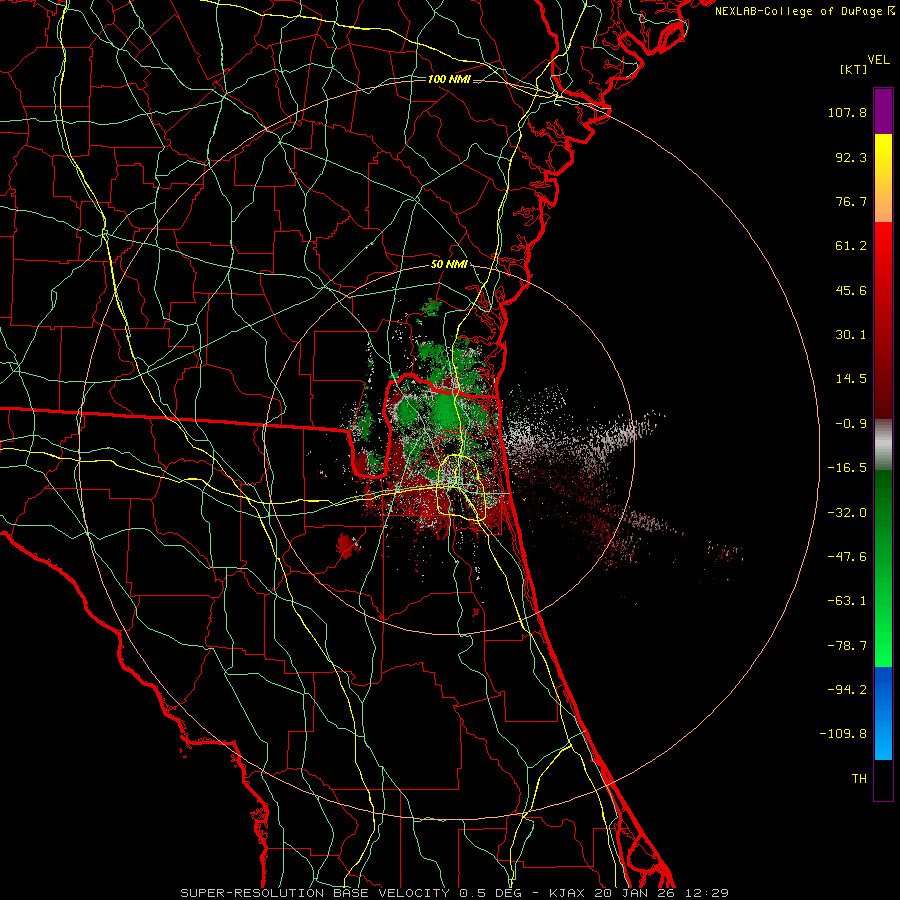Pick the purple segment of the color bar

coord(883,111)
